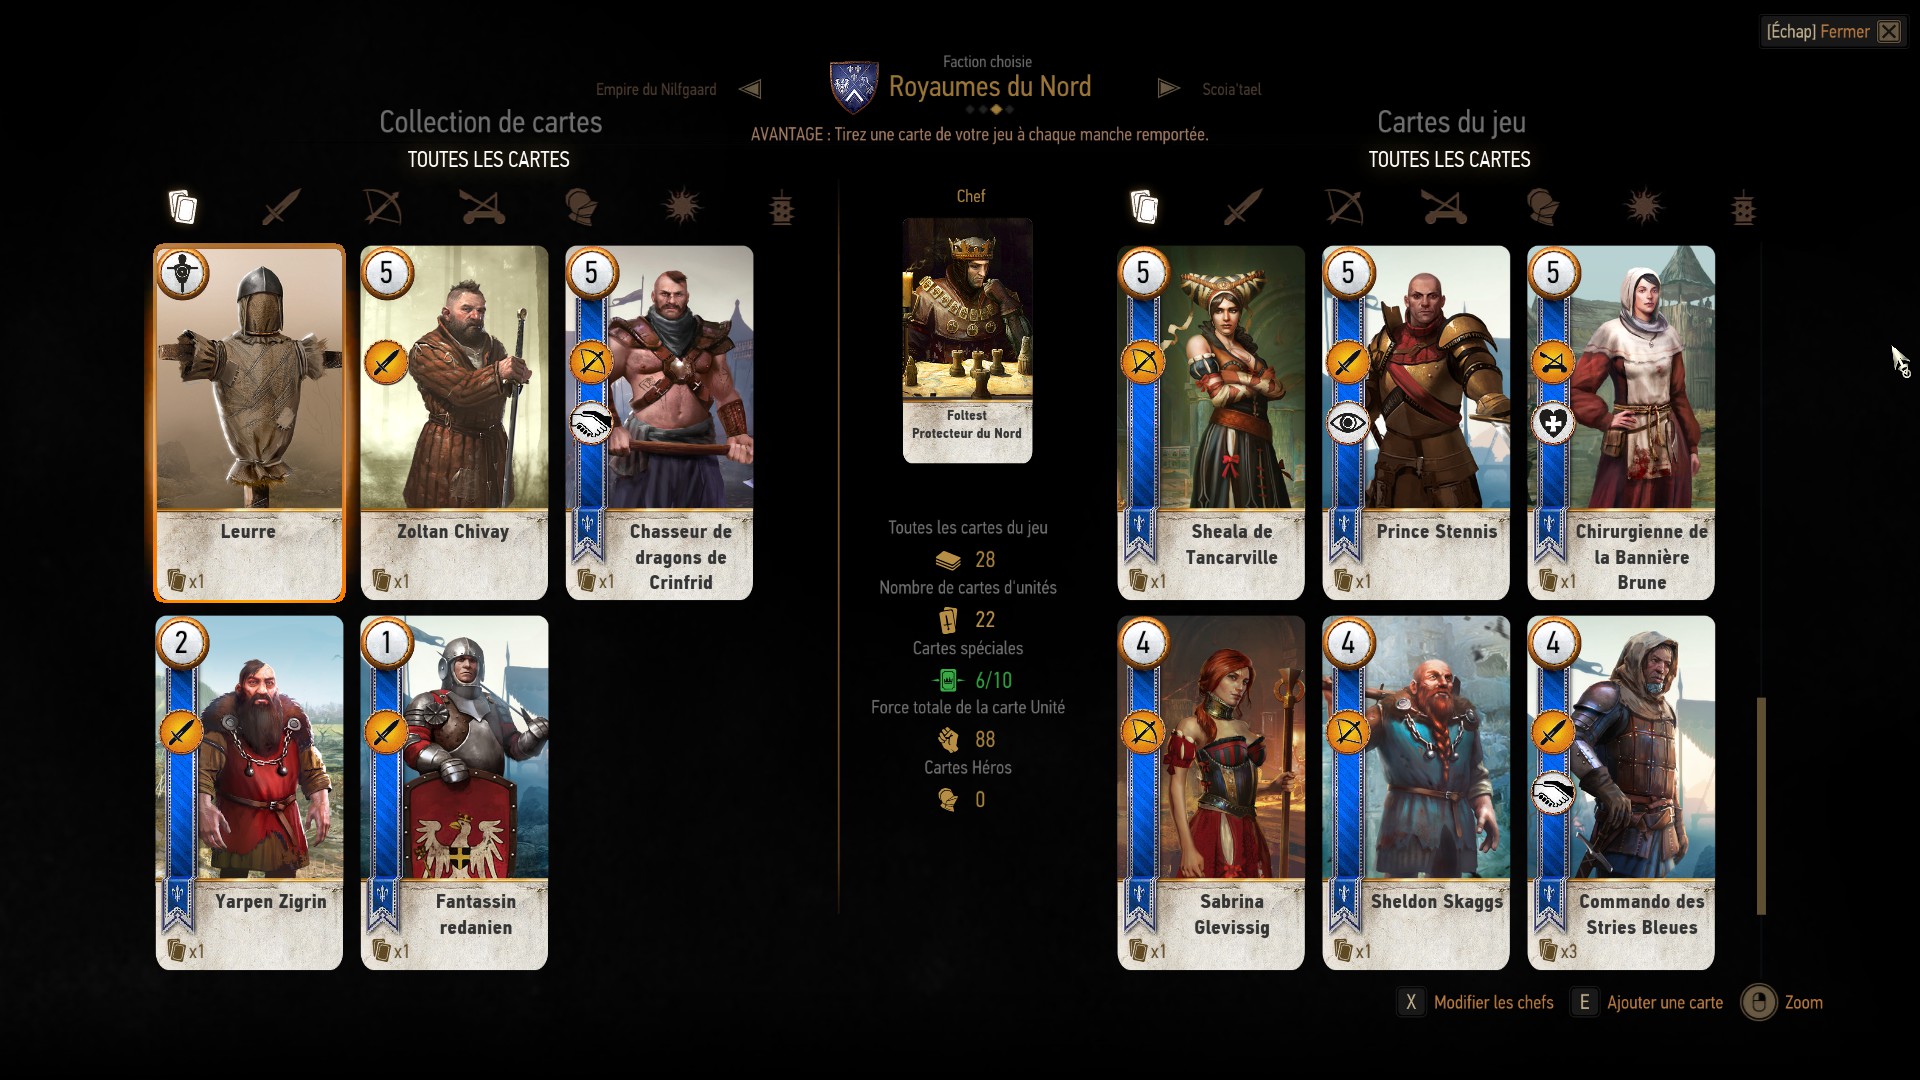Select weather sun filter in deck cards
The height and width of the screenshot is (1080, 1920).
click(x=1644, y=207)
